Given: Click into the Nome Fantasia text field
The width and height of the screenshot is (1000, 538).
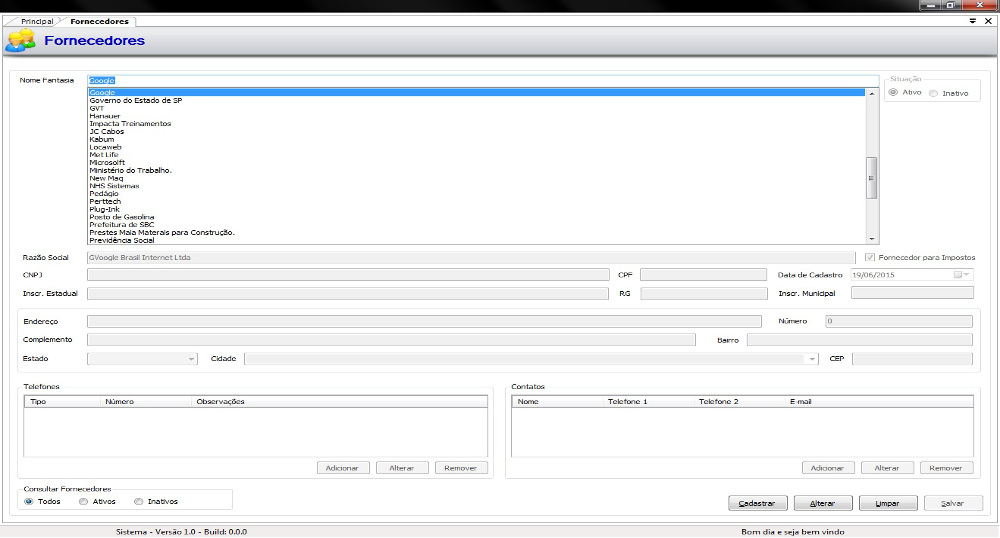Looking at the screenshot, I should tap(480, 80).
